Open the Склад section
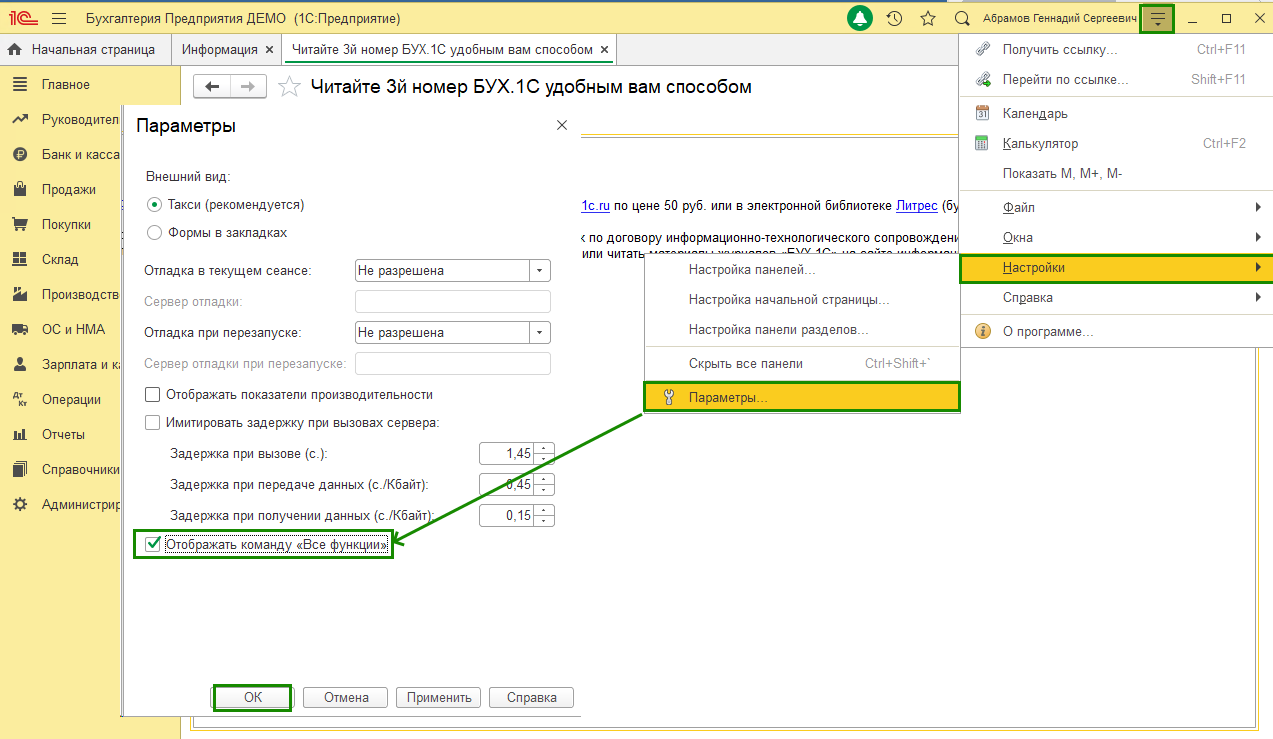1273x739 pixels. pos(60,260)
